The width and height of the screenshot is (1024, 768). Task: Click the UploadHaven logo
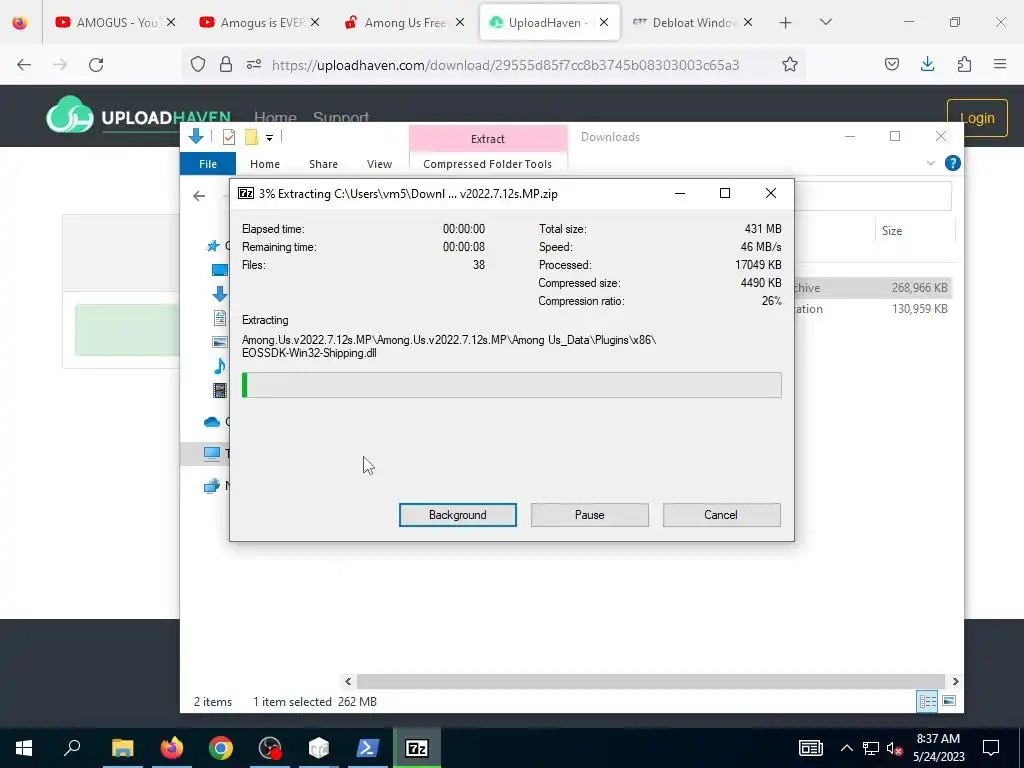(x=138, y=116)
